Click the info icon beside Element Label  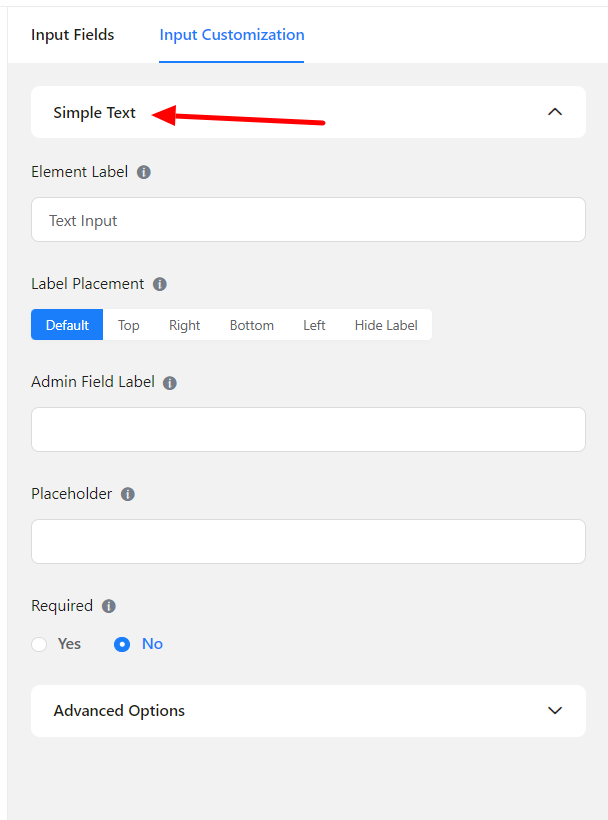click(144, 172)
